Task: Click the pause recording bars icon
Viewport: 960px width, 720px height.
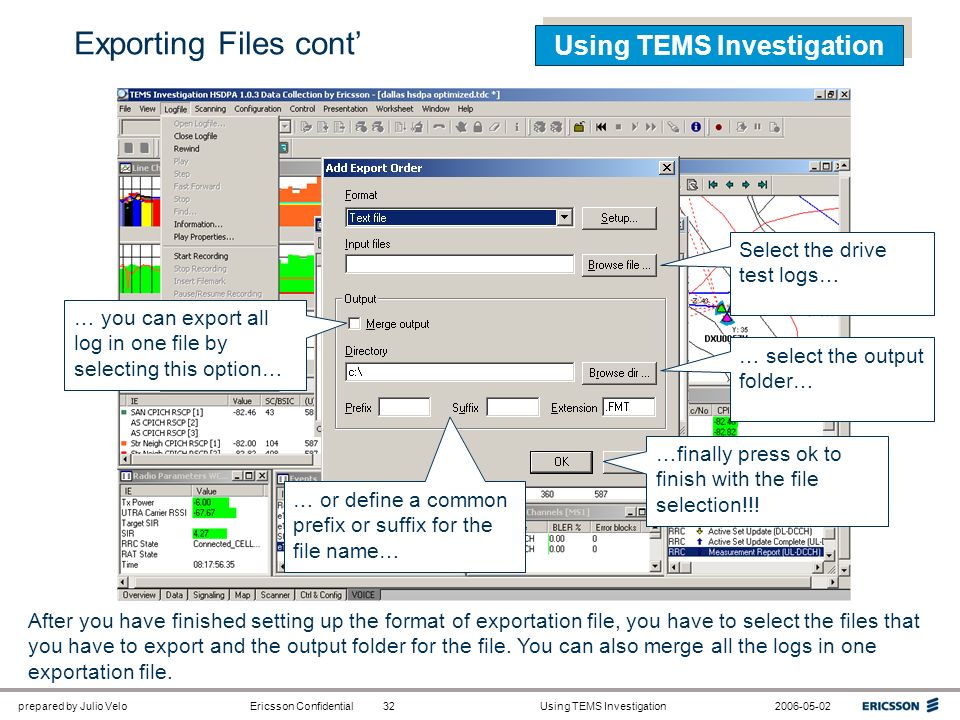Action: pyautogui.click(x=757, y=127)
